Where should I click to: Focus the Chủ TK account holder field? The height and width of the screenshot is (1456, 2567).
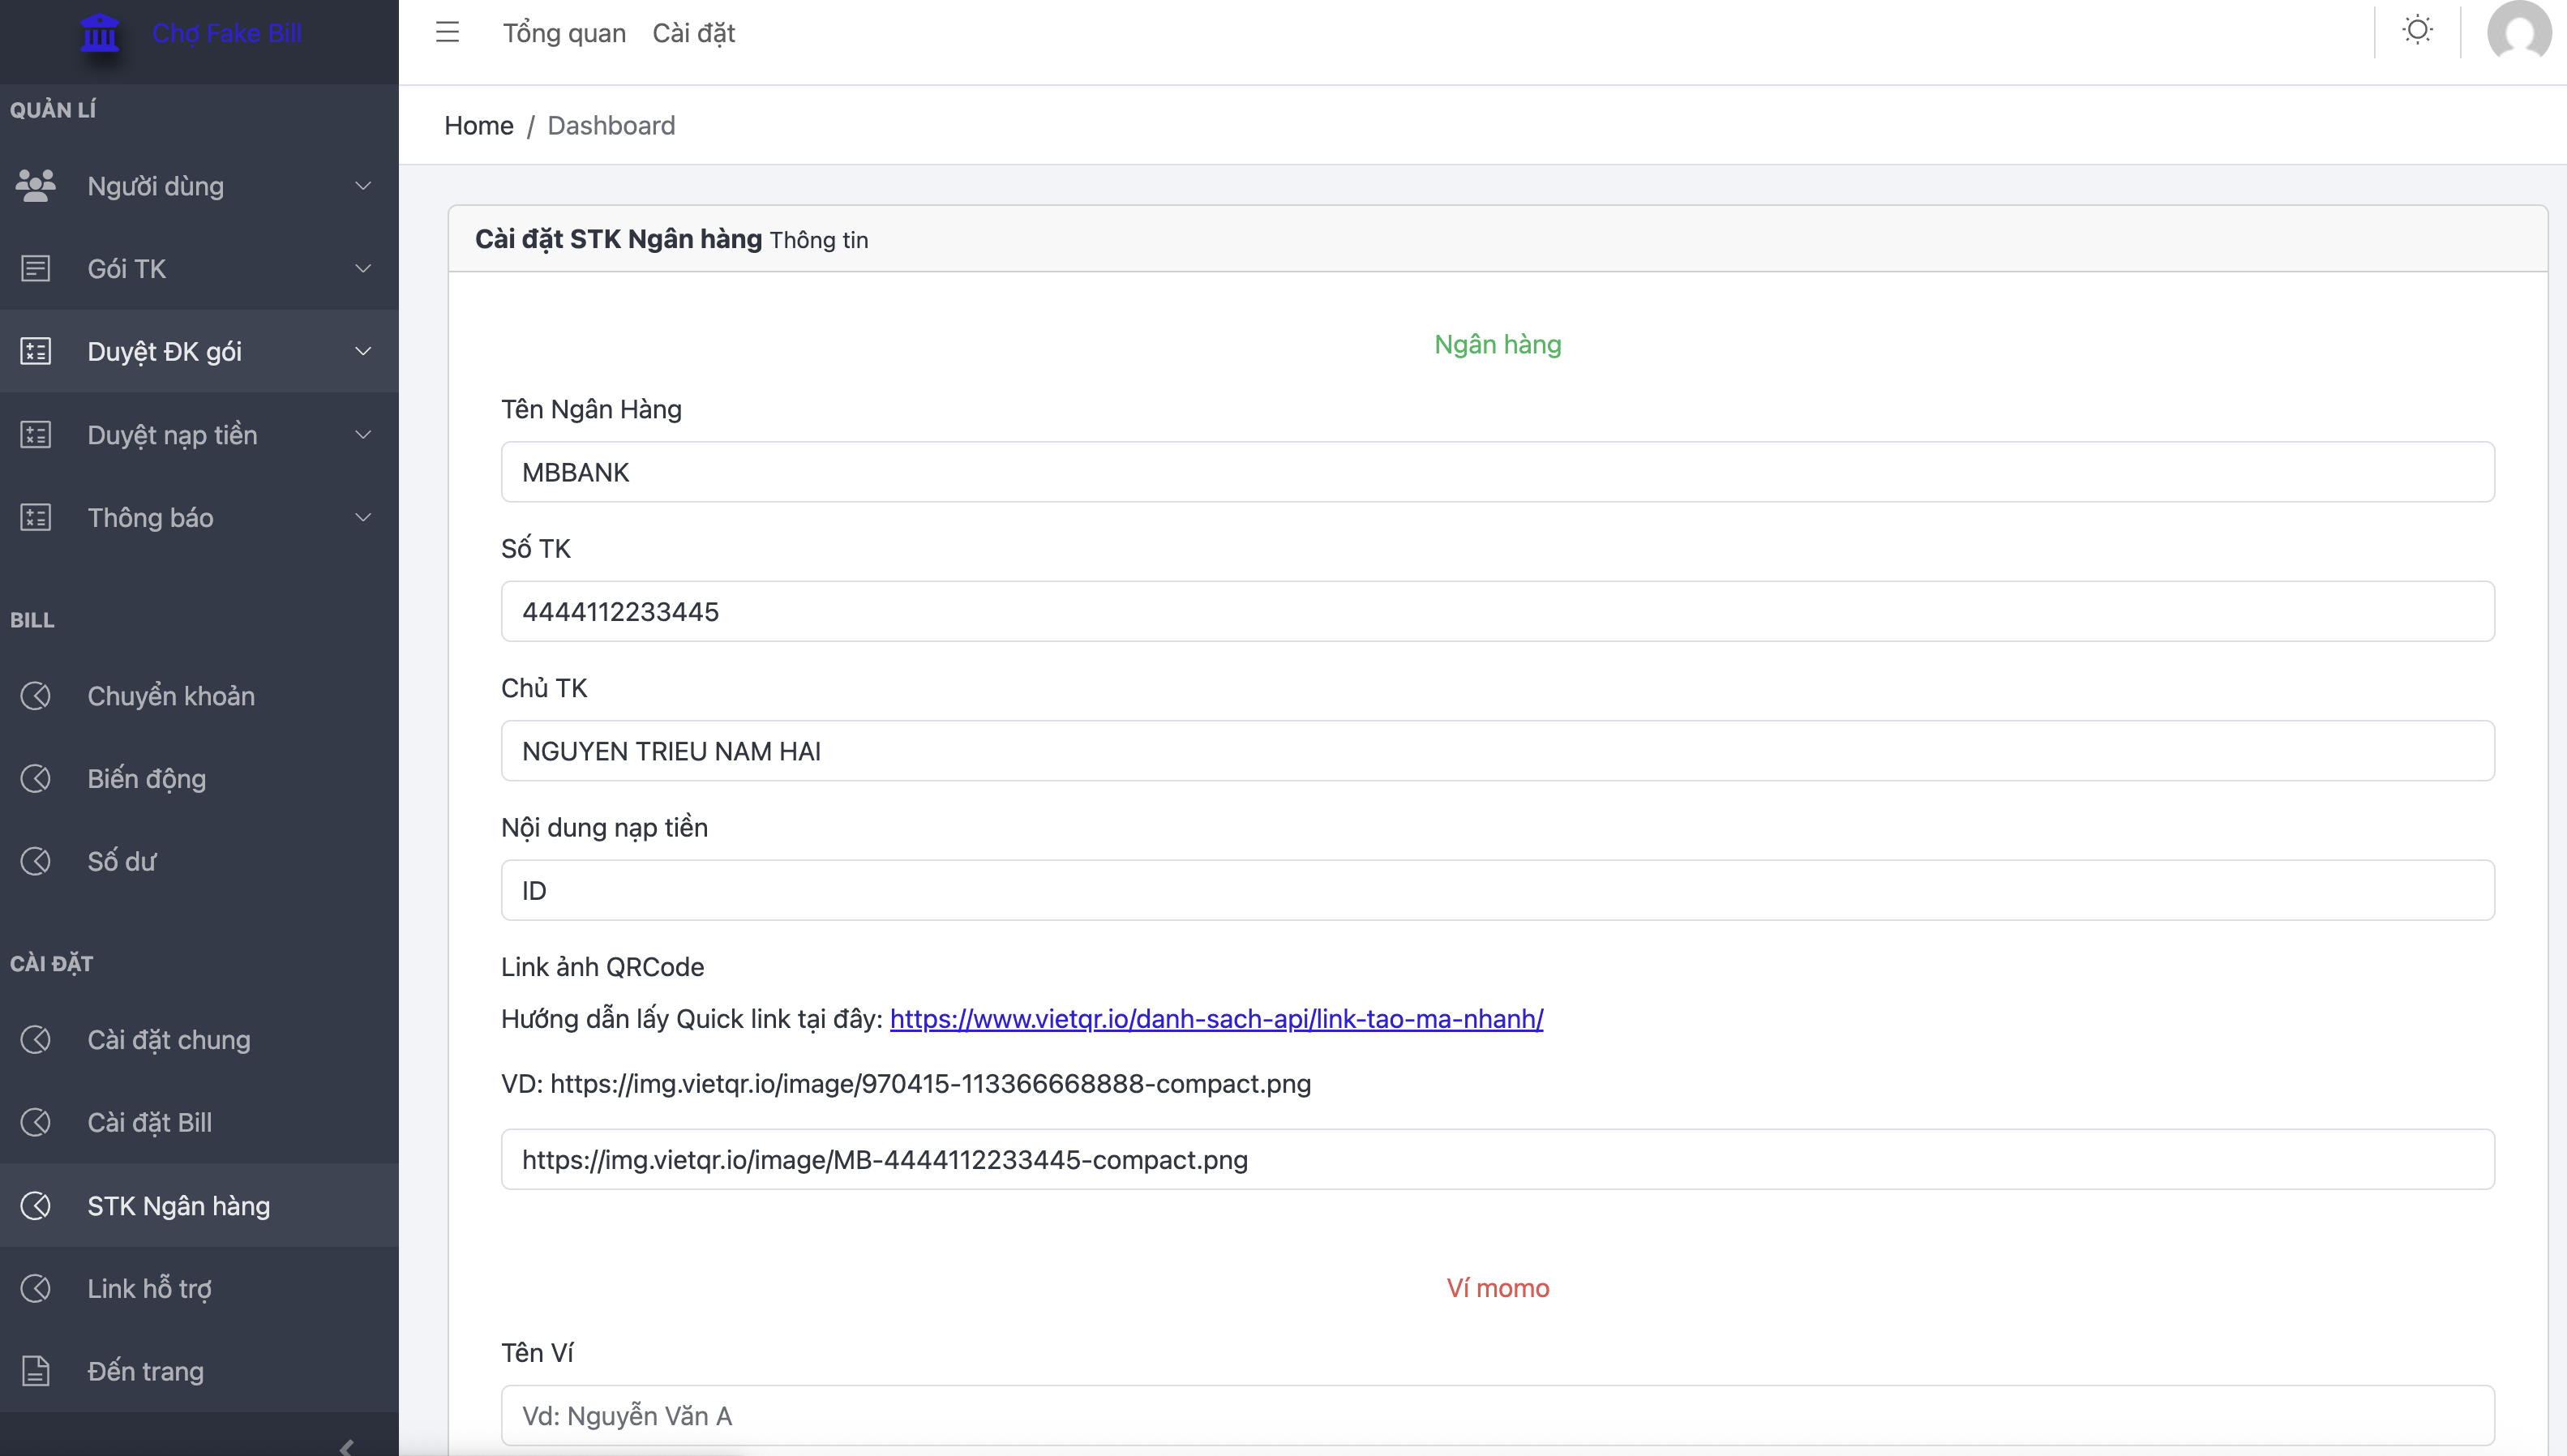1497,751
